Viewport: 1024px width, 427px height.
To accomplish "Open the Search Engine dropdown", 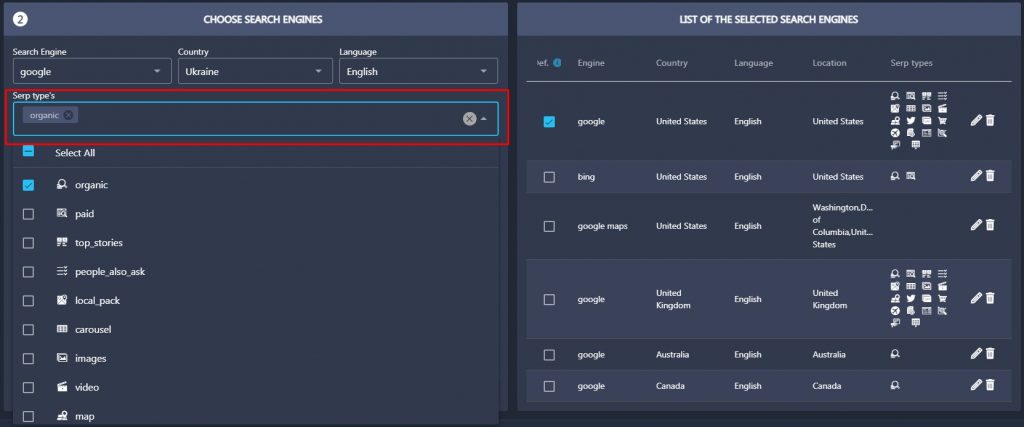I will click(92, 71).
